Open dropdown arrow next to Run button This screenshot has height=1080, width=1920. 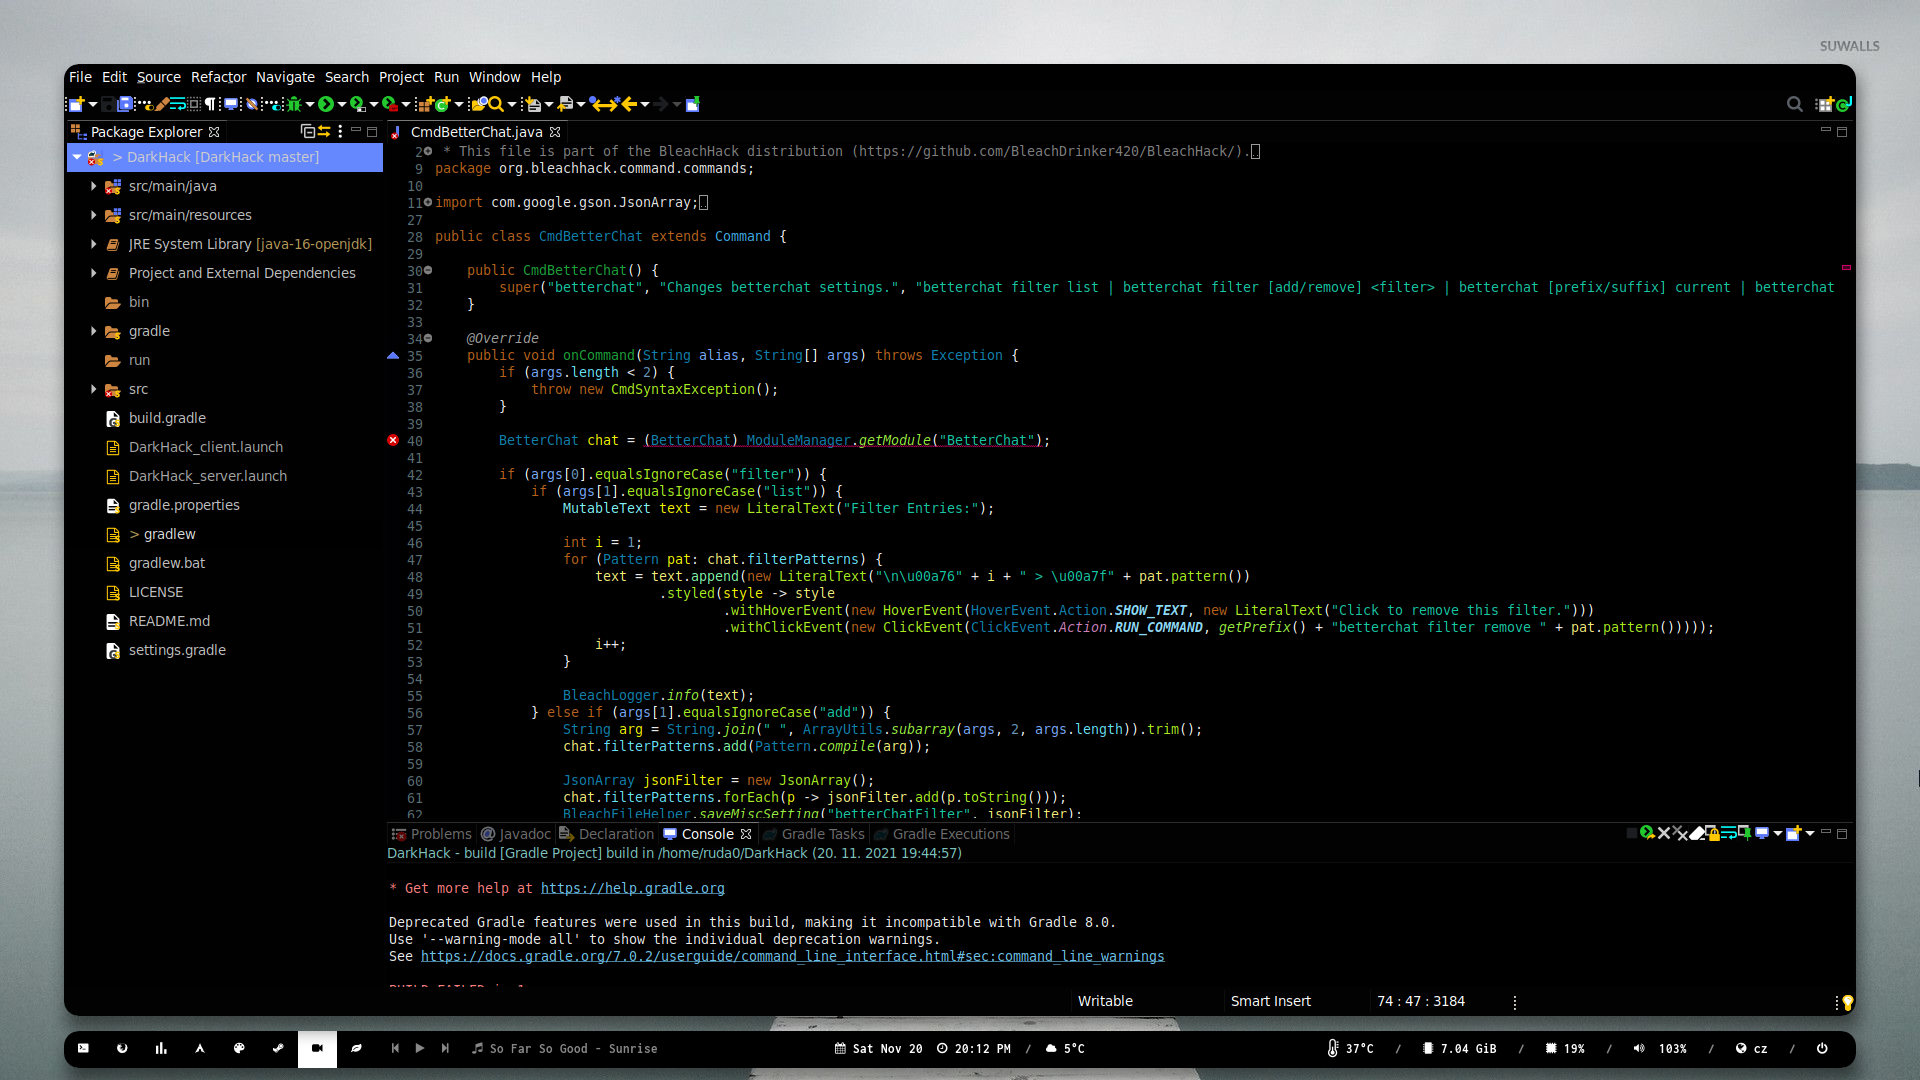[342, 104]
